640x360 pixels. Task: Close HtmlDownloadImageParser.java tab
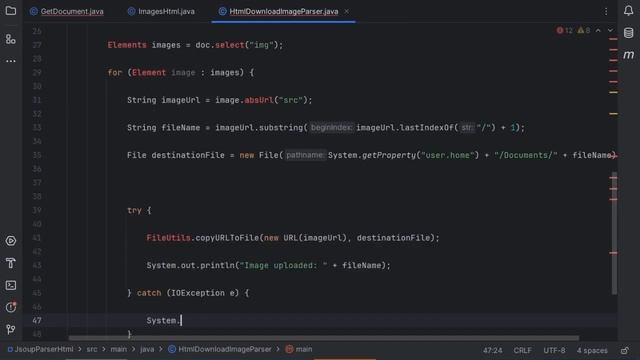click(347, 11)
